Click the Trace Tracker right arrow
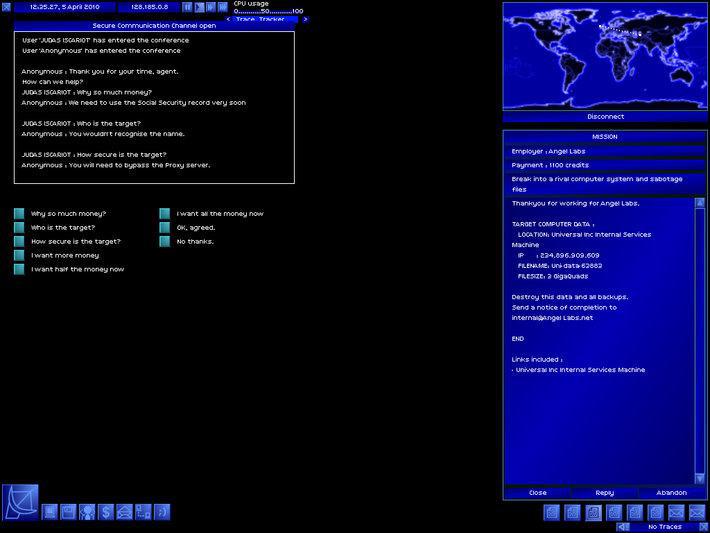The image size is (710, 533). [305, 18]
